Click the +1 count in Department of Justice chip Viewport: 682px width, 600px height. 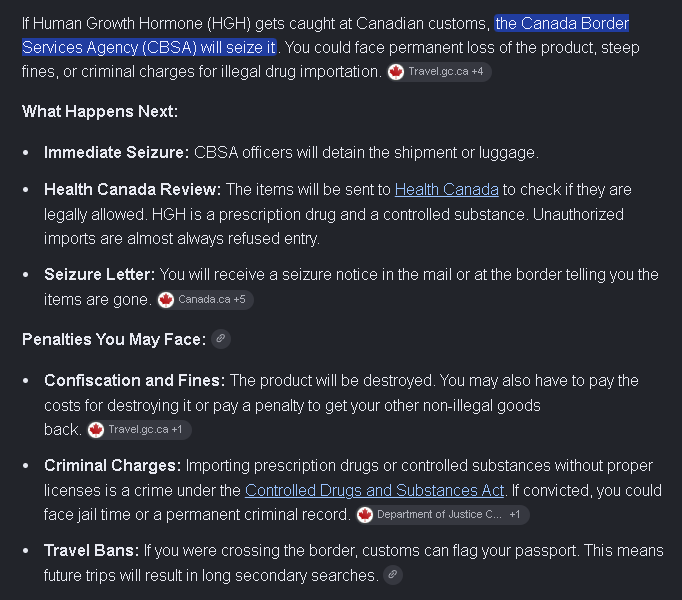pos(515,515)
